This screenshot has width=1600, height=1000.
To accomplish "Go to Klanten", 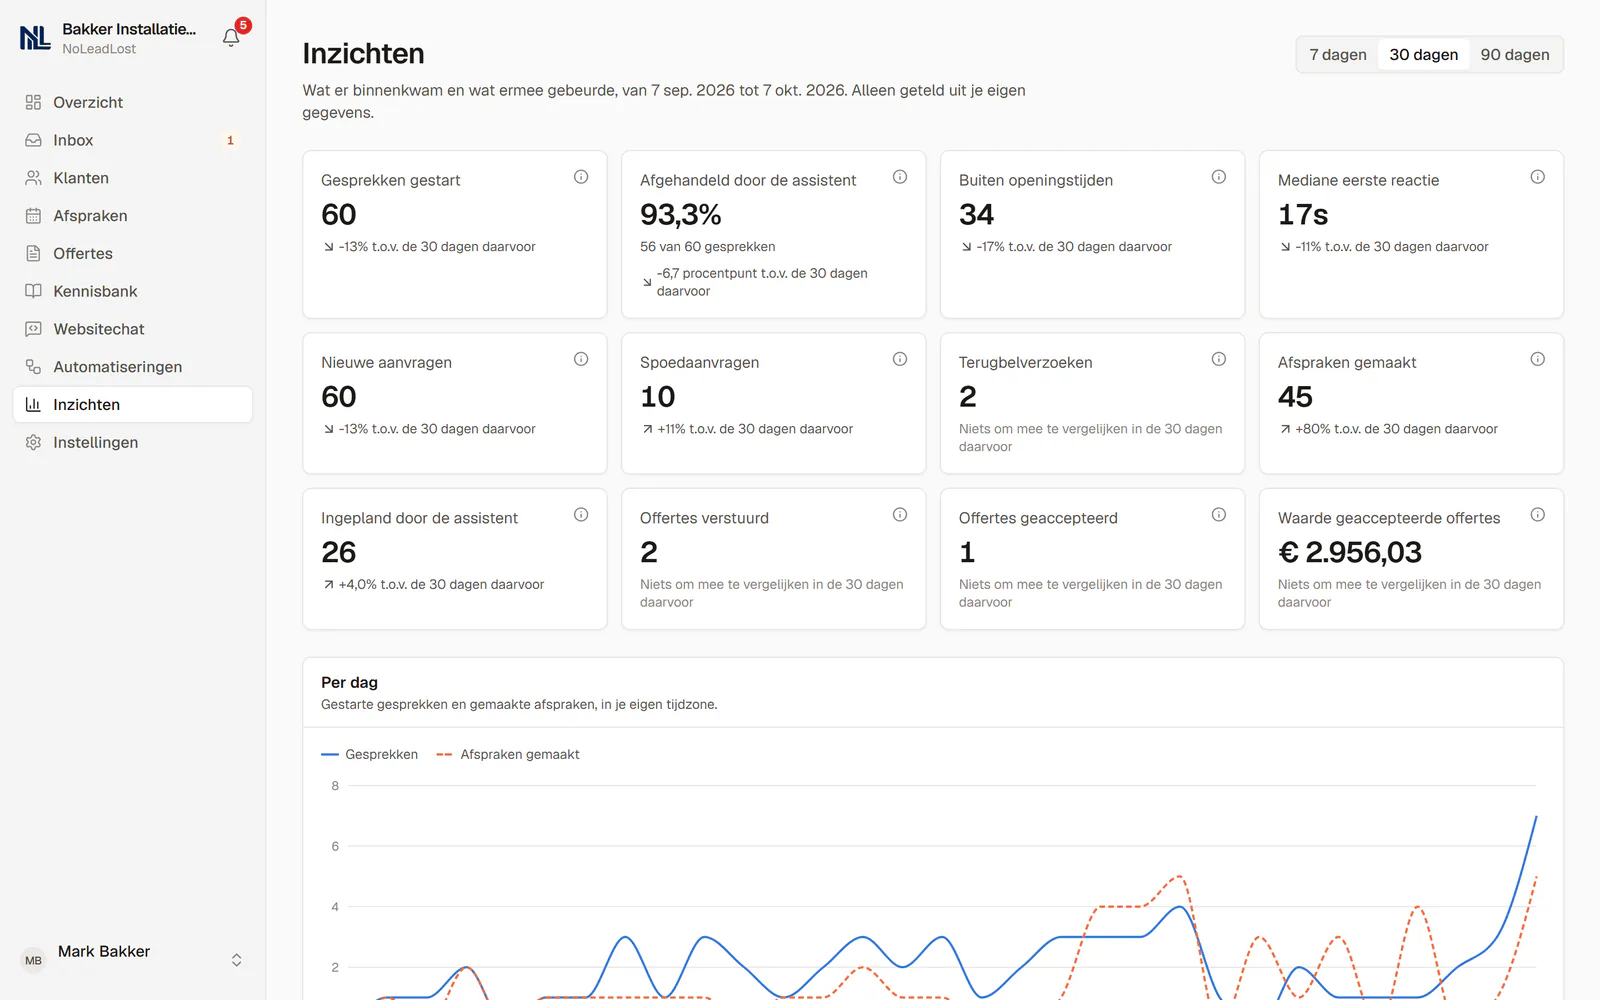I will tap(132, 178).
